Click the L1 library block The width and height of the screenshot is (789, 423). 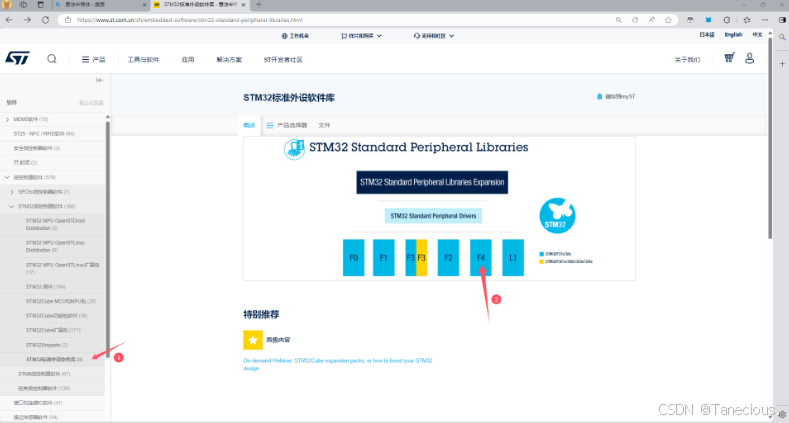pos(513,258)
